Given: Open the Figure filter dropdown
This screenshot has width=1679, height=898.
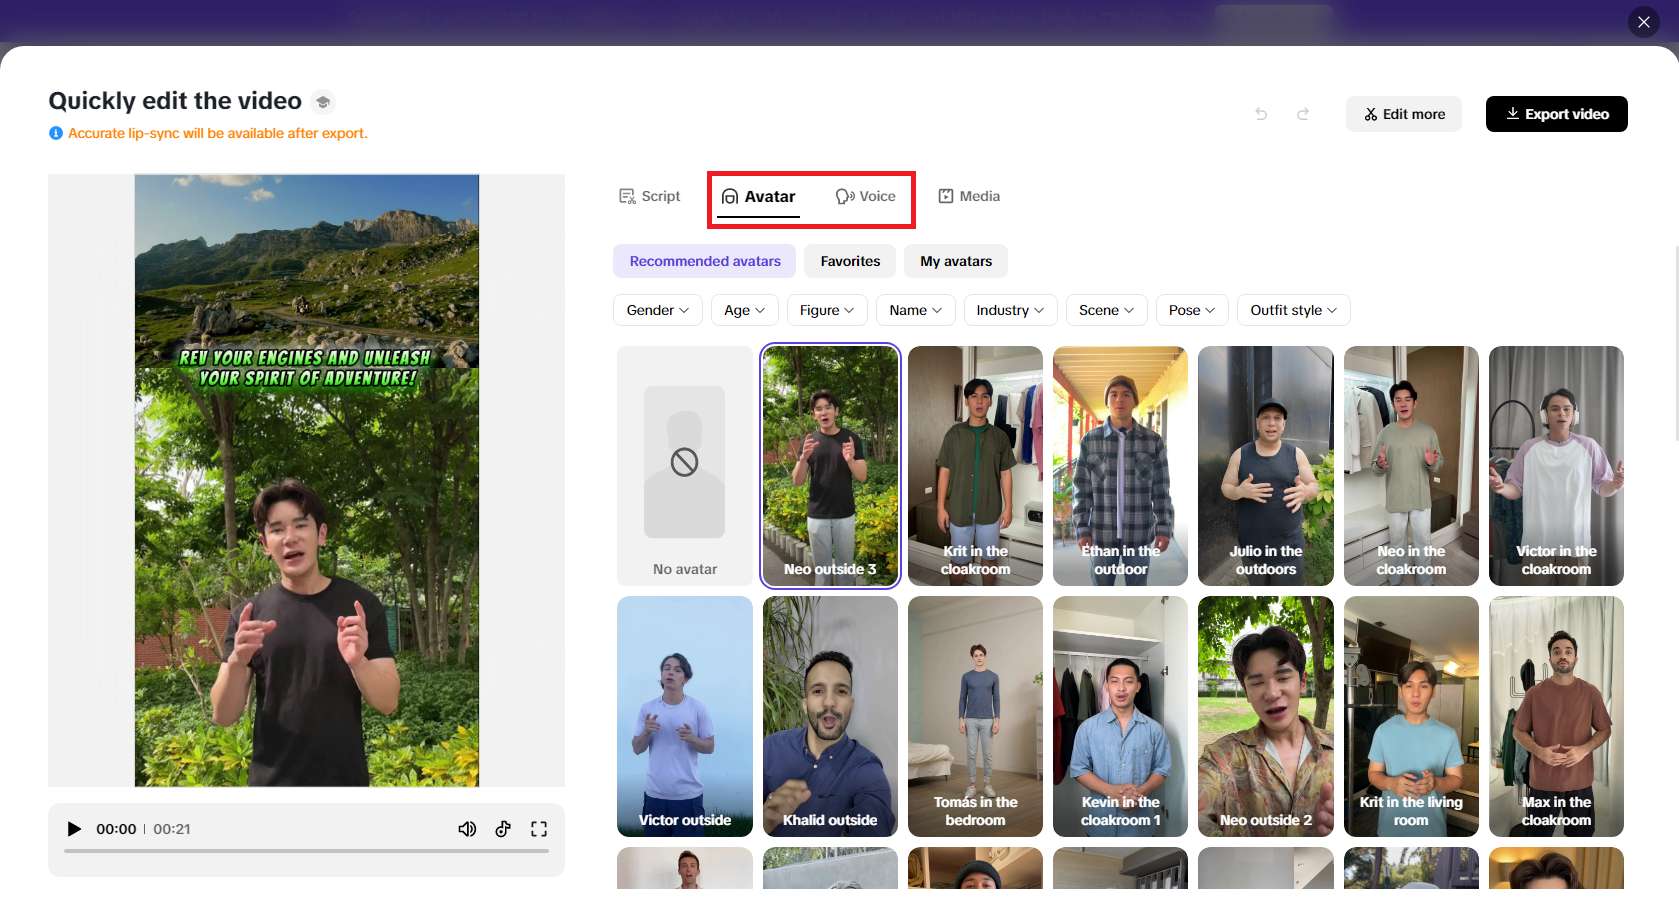Looking at the screenshot, I should (x=827, y=310).
